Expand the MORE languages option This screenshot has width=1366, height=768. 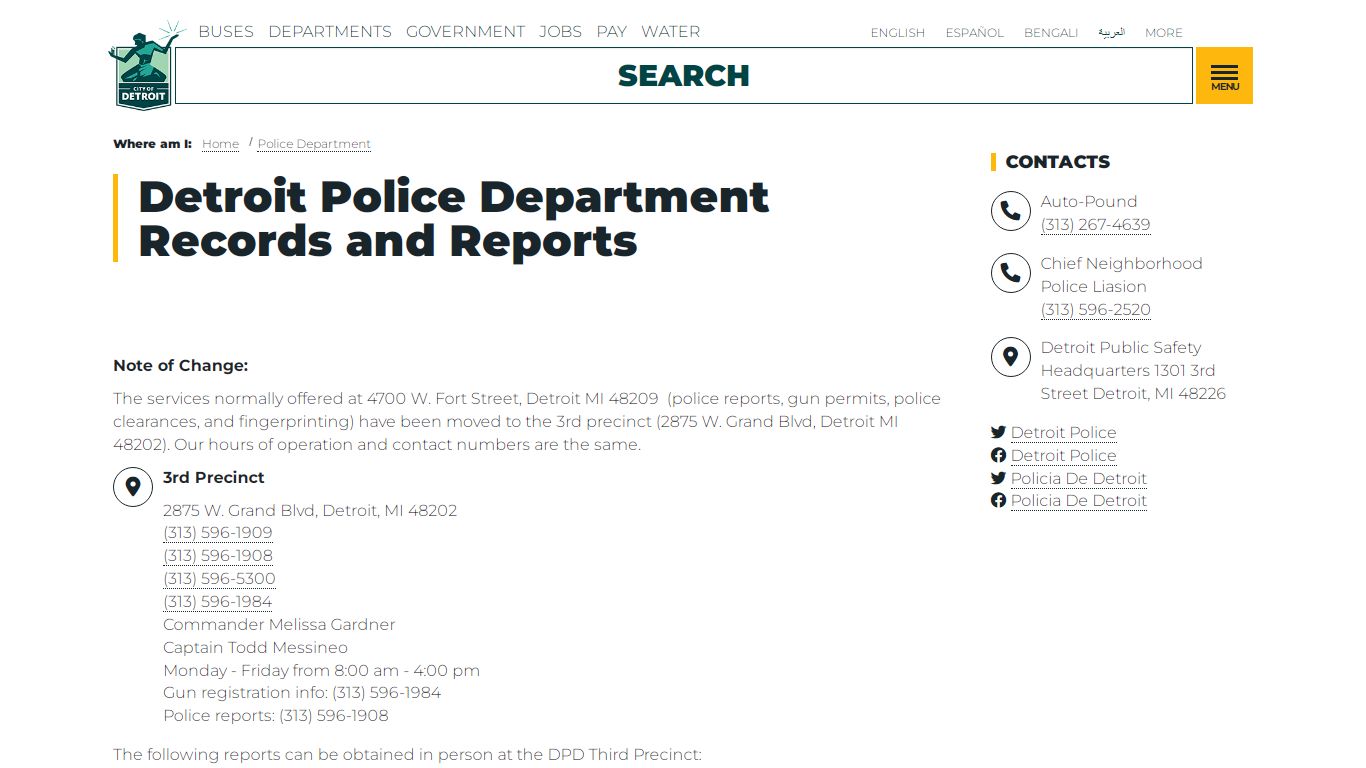point(1164,33)
